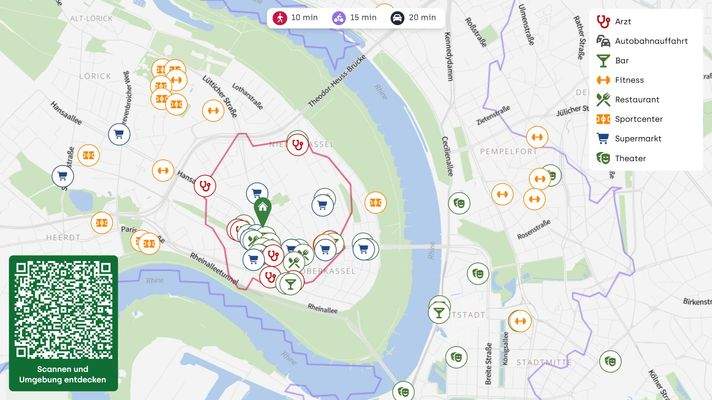The height and width of the screenshot is (400, 712).
Task: Click the fitness marker near Pempelfort label
Action: [537, 137]
